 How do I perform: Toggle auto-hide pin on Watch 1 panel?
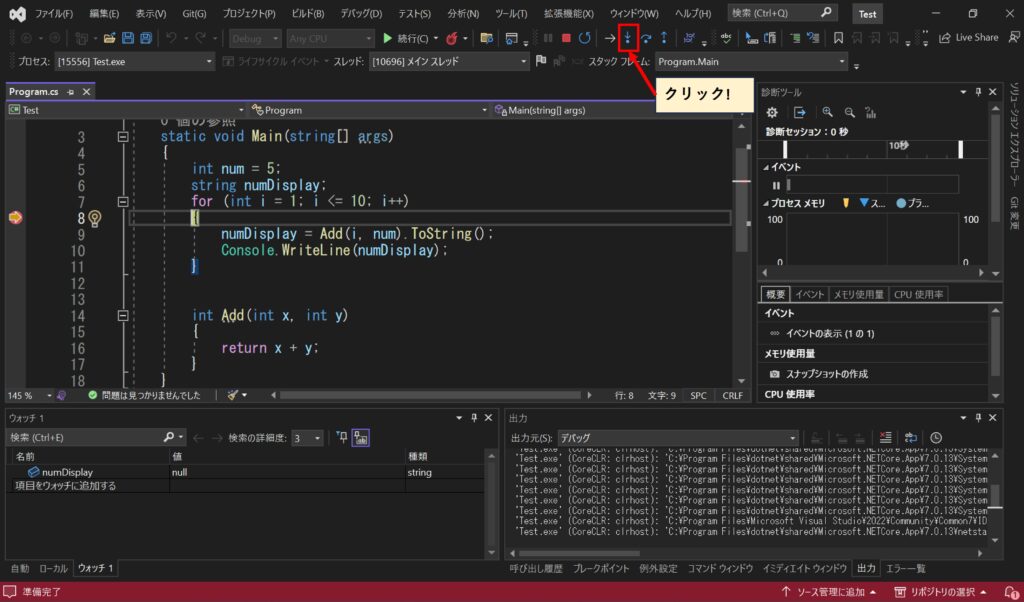coord(474,418)
